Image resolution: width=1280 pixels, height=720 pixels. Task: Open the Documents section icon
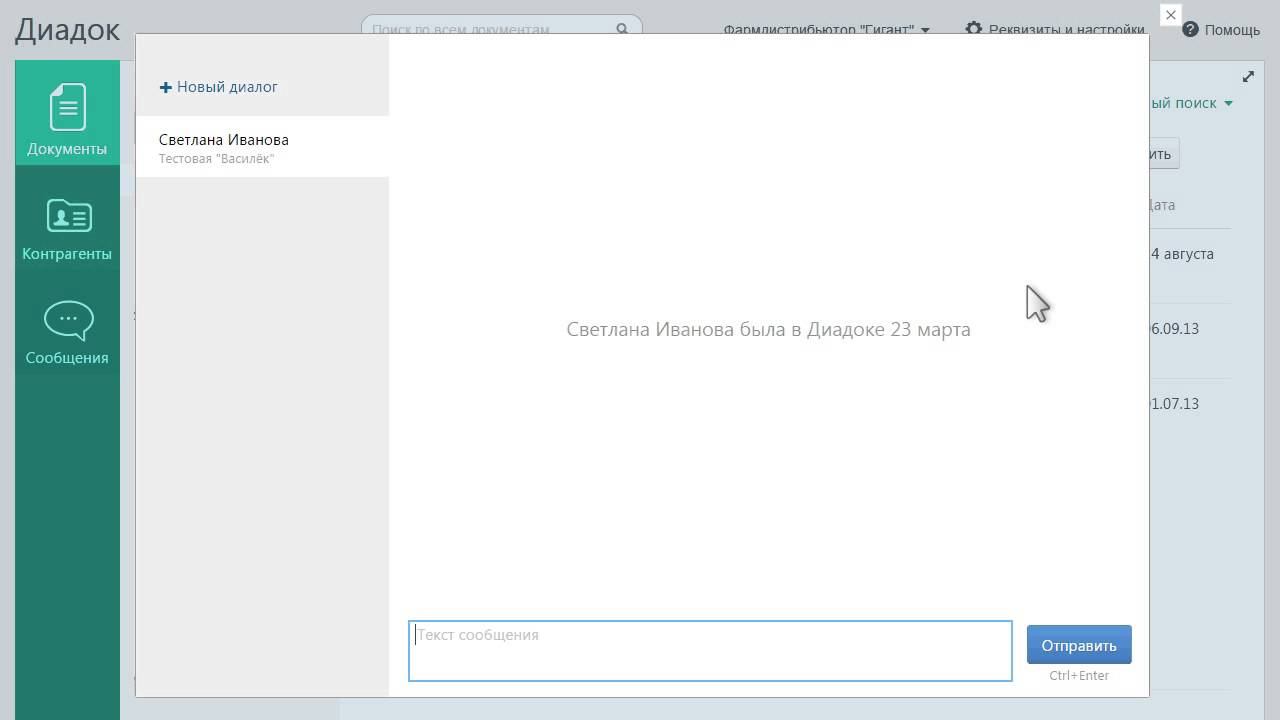[68, 107]
